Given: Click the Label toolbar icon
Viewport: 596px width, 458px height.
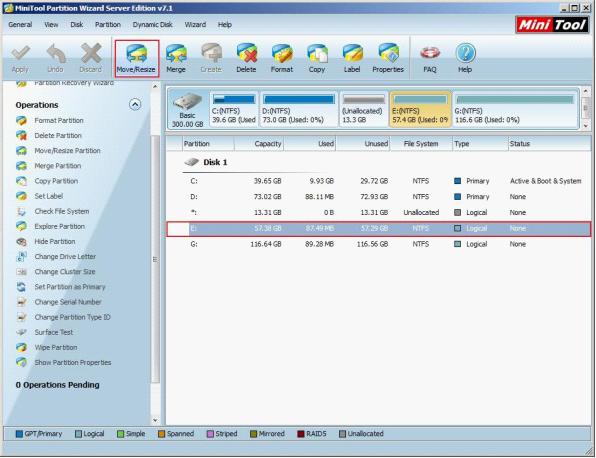Looking at the screenshot, I should [352, 59].
